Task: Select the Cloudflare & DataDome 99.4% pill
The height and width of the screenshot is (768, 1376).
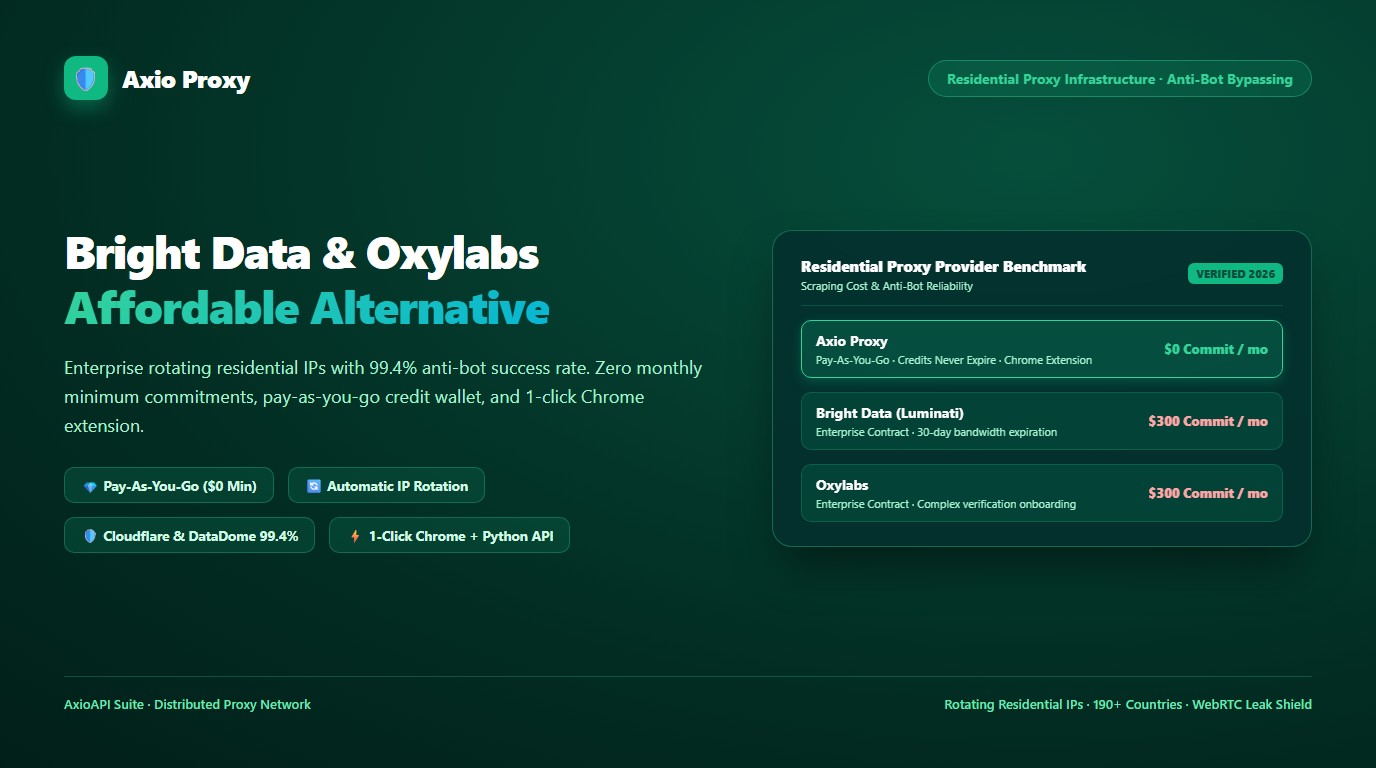Action: (x=190, y=536)
